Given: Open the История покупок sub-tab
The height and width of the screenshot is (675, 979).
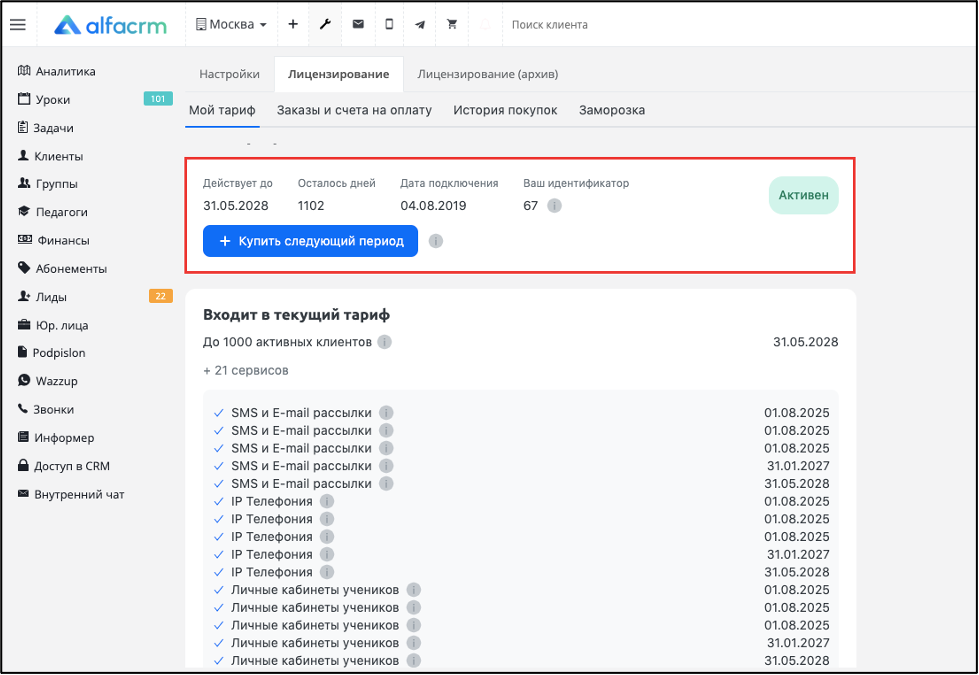Looking at the screenshot, I should (x=505, y=111).
